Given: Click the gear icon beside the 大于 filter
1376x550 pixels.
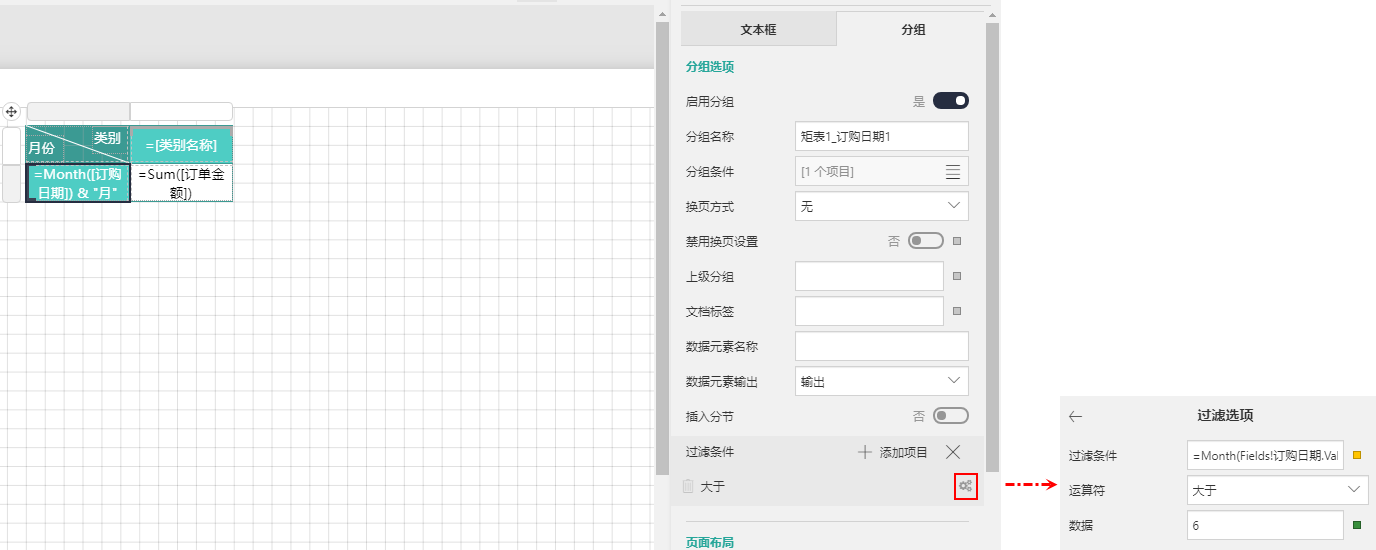Looking at the screenshot, I should pyautogui.click(x=965, y=486).
